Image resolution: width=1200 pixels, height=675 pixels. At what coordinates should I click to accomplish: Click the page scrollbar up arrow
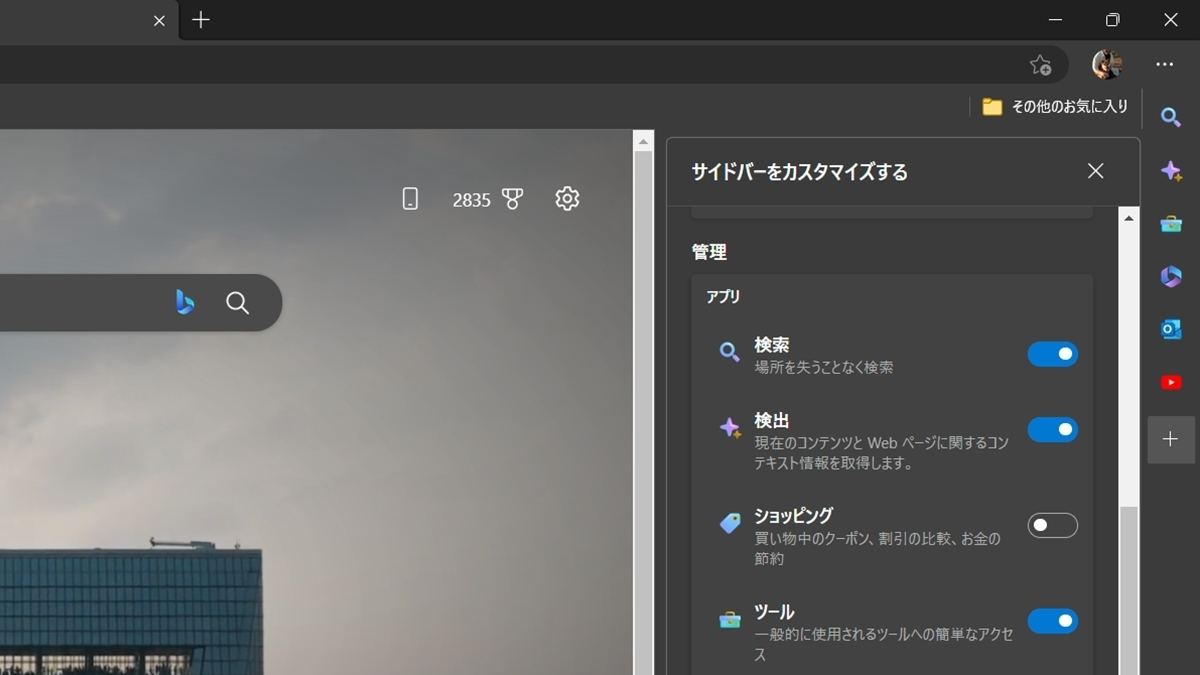[643, 142]
